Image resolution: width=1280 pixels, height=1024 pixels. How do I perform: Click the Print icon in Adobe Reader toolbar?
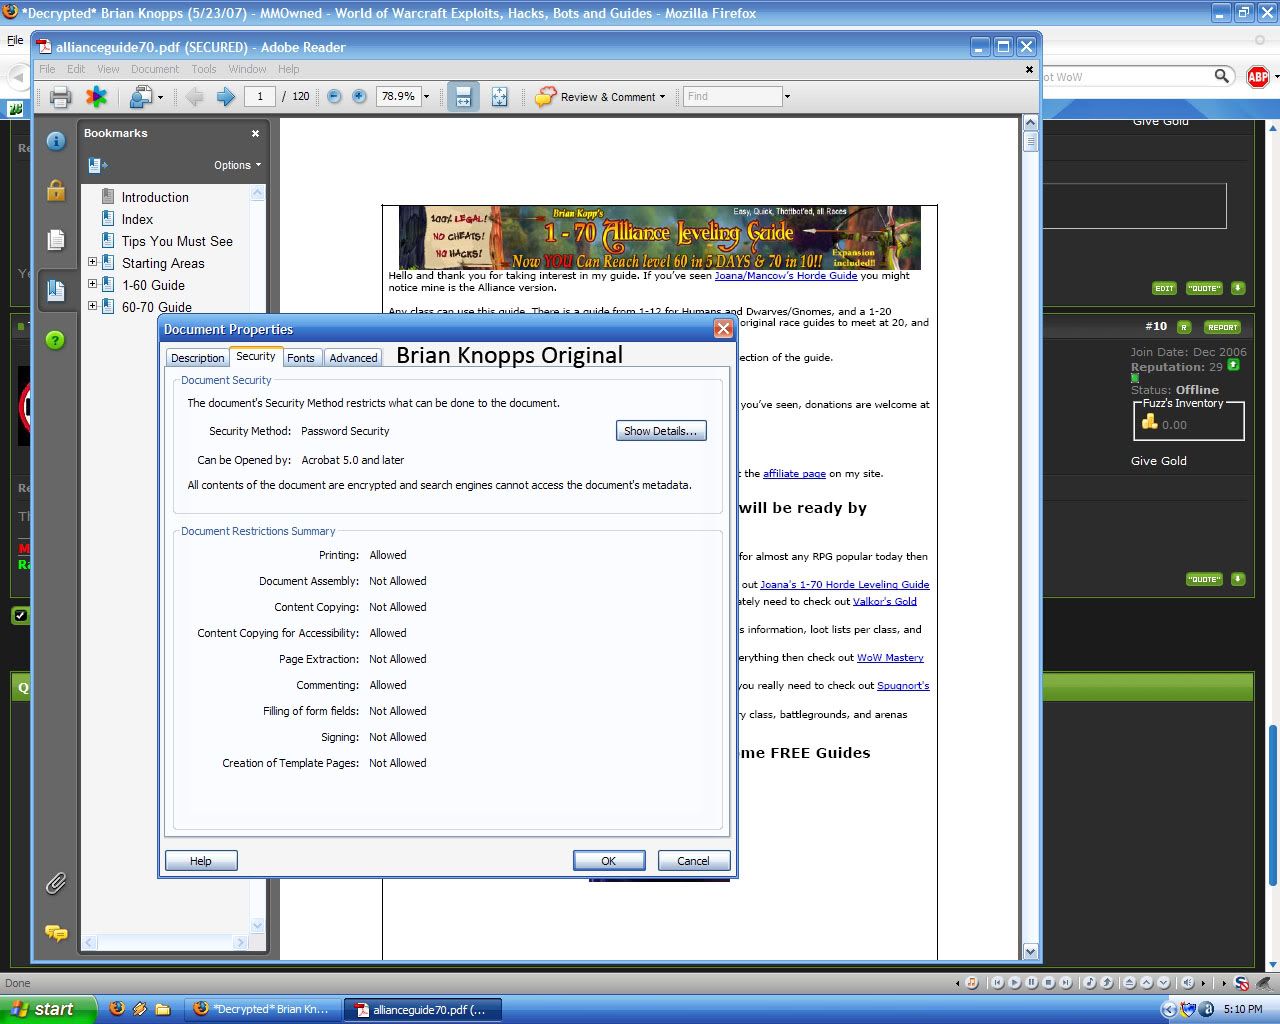click(x=60, y=97)
